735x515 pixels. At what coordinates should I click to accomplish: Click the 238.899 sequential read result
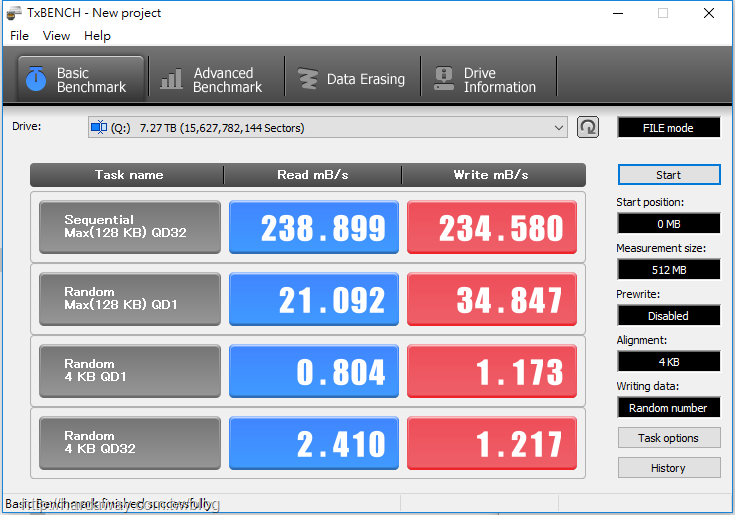(314, 227)
